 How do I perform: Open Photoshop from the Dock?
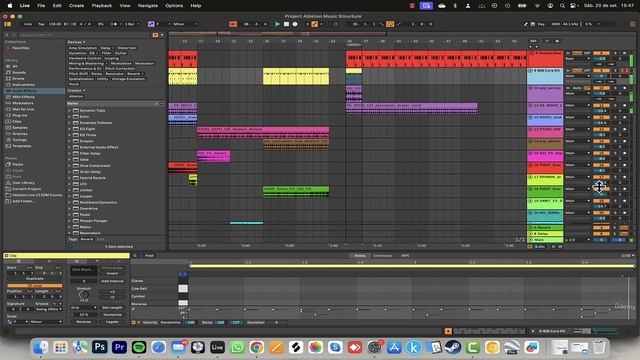[100, 347]
